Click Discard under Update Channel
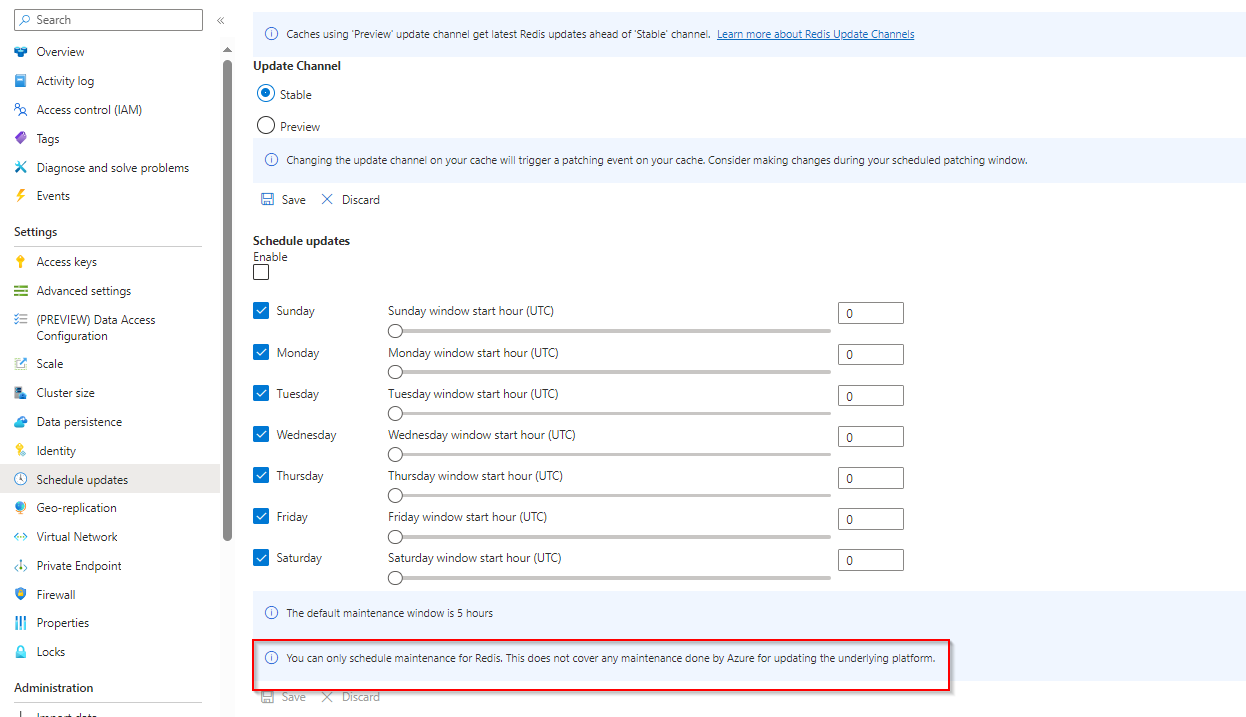This screenshot has height=717, width=1246. [350, 200]
